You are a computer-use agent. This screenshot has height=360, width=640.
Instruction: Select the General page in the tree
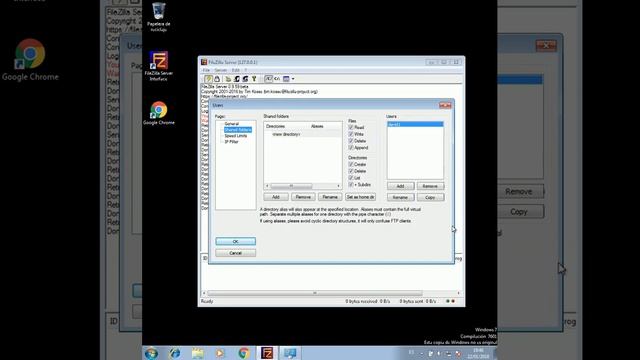[231, 124]
